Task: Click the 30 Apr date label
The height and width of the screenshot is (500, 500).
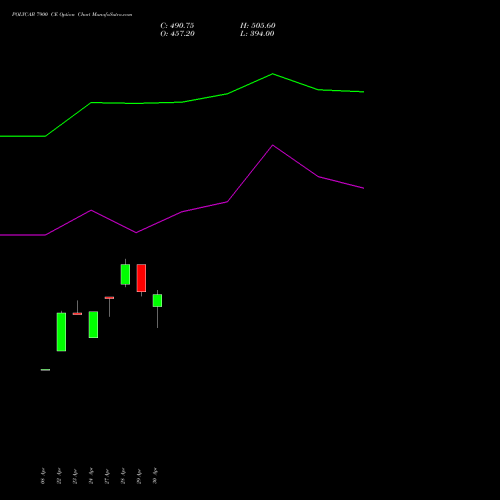Action: (155, 476)
